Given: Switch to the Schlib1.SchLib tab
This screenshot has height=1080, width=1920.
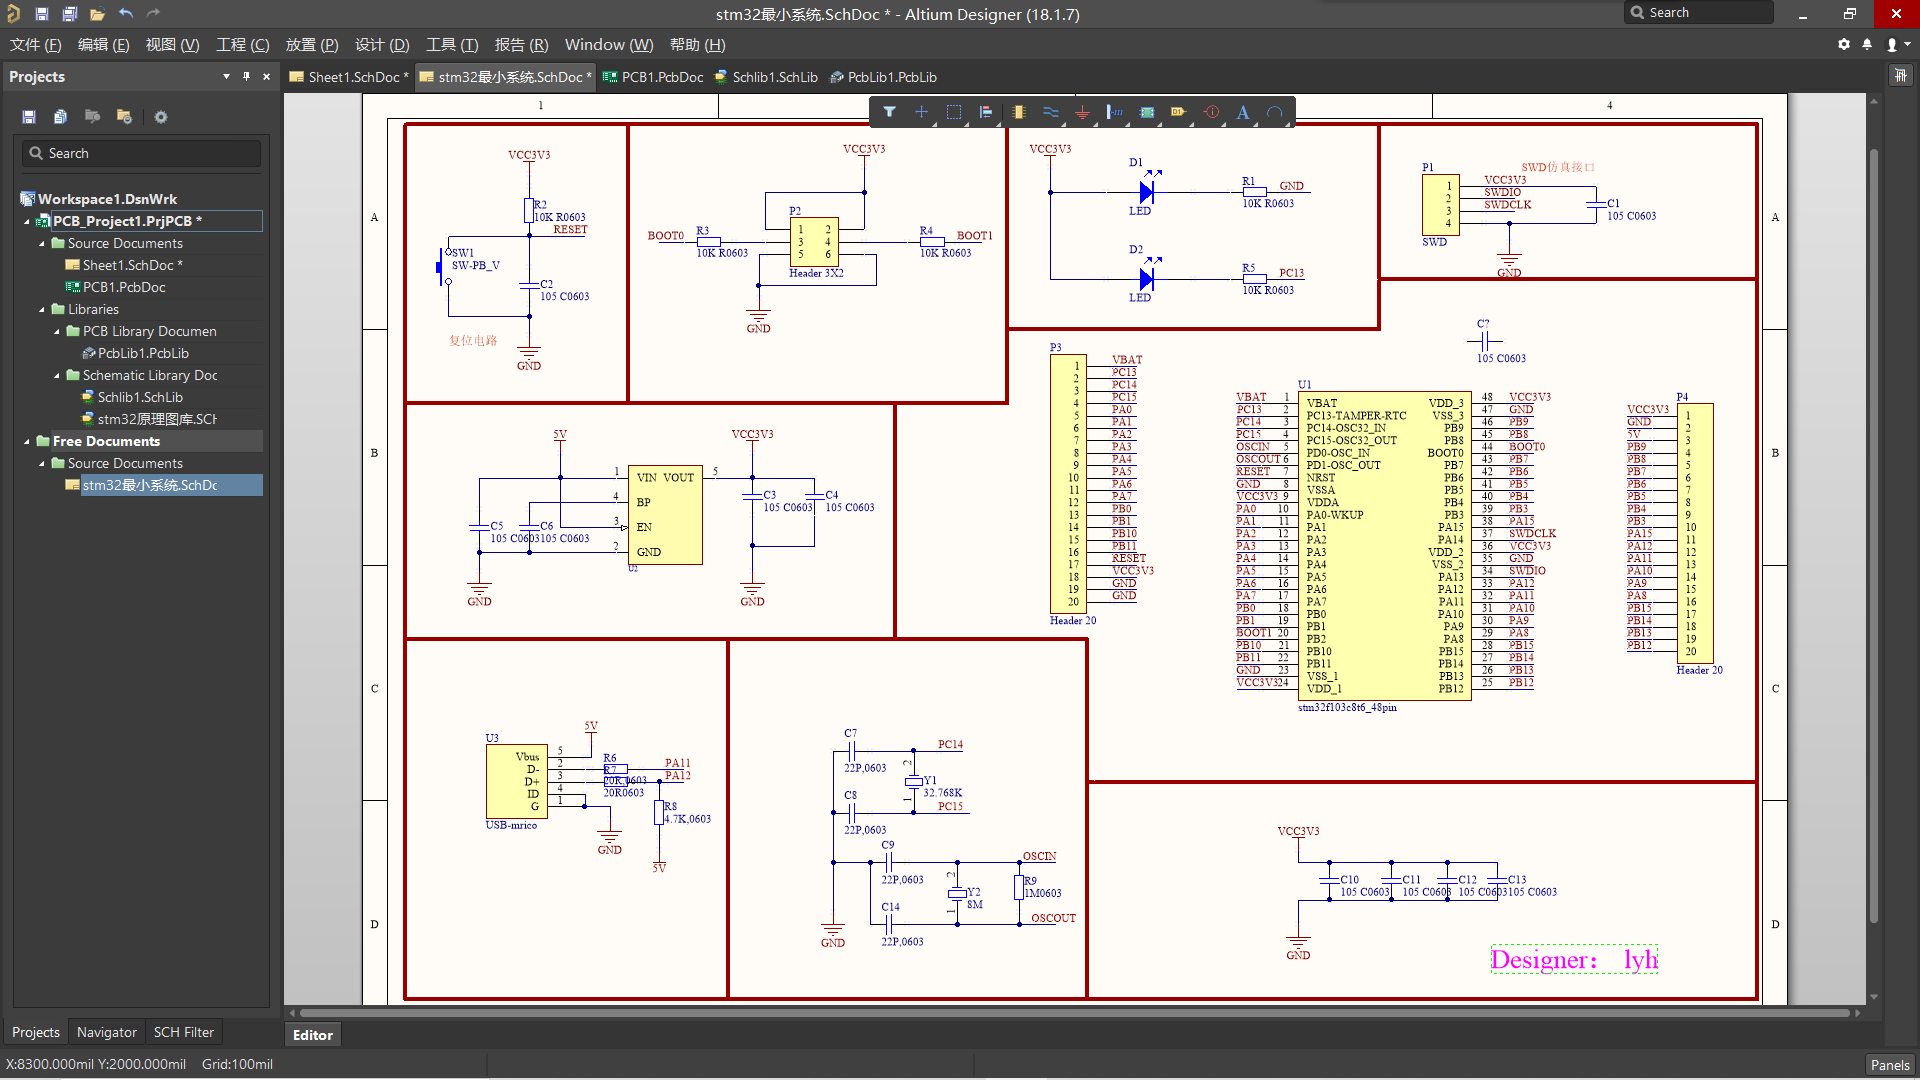Looking at the screenshot, I should [766, 77].
